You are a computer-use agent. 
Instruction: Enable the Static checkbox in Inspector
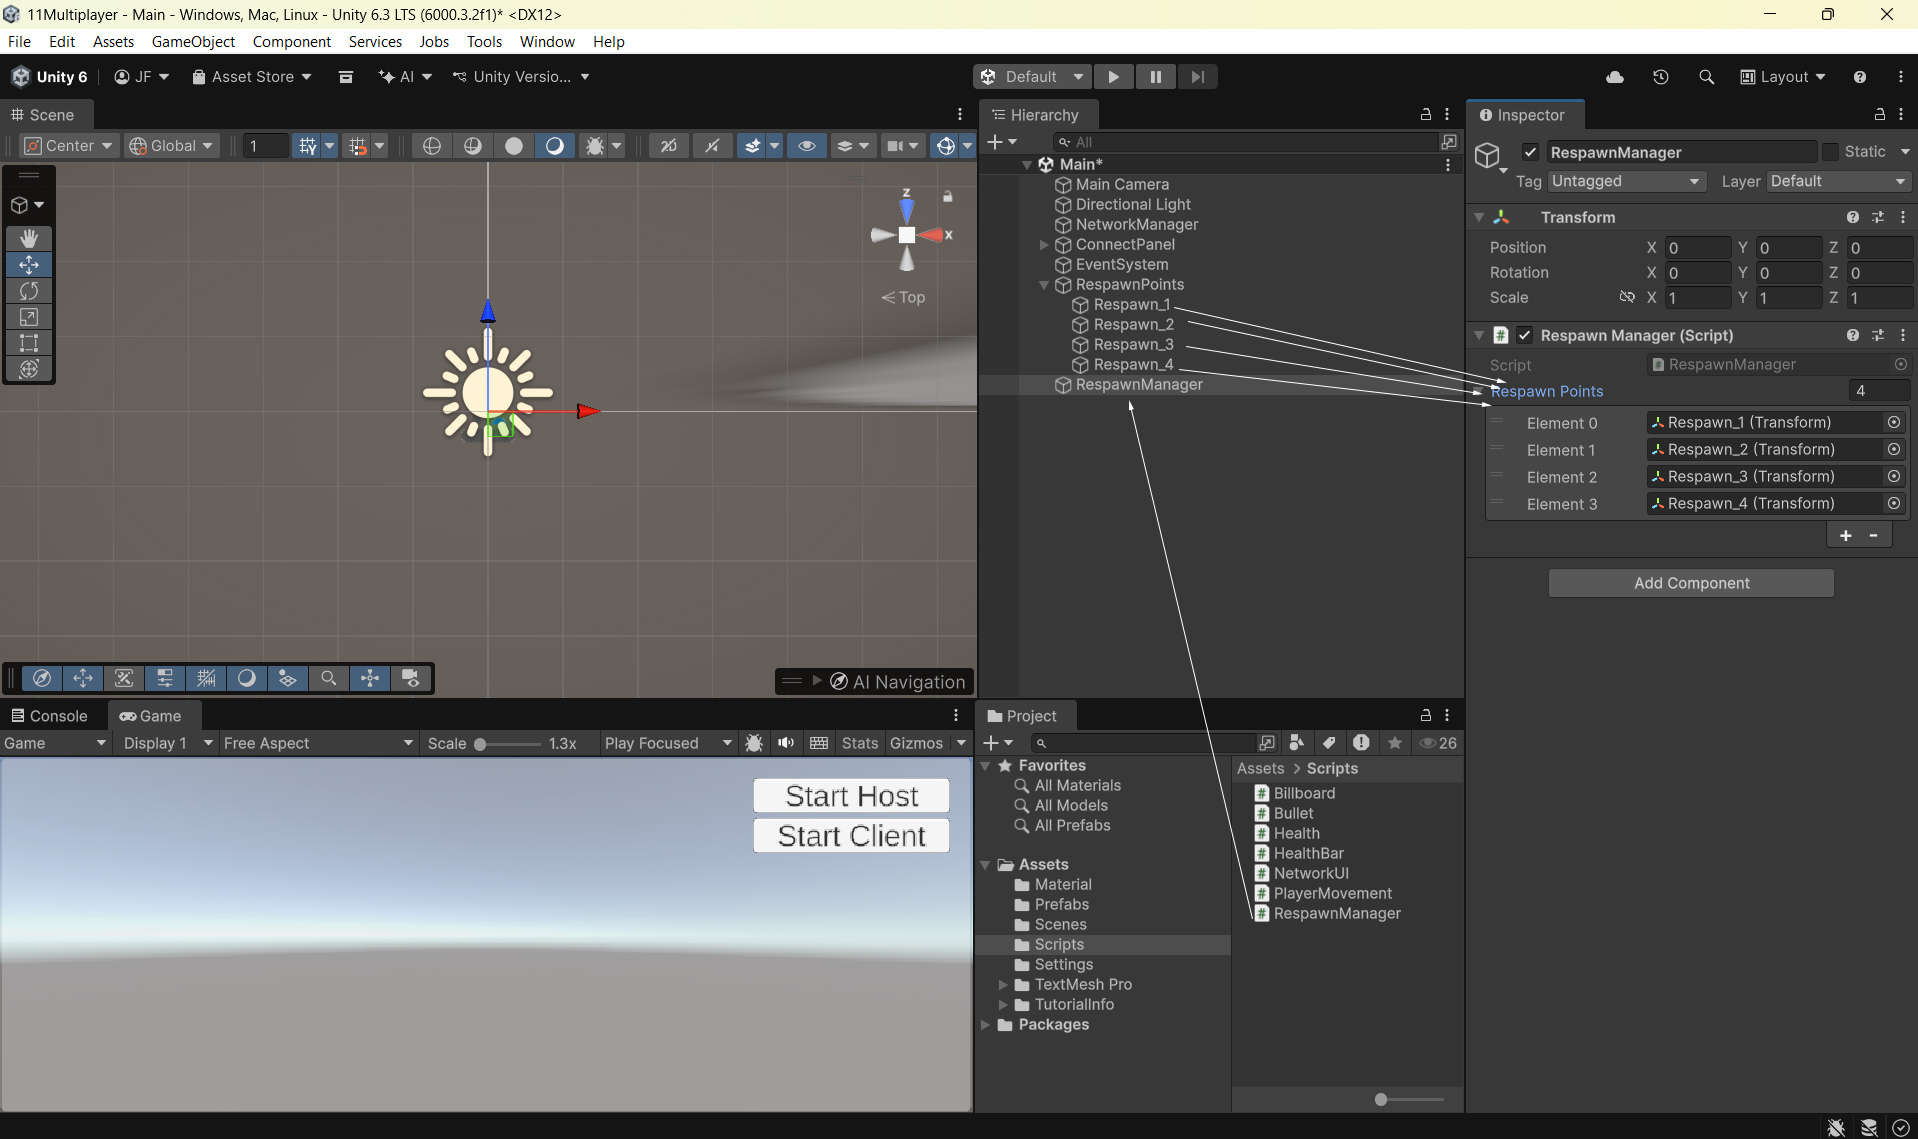(1830, 152)
